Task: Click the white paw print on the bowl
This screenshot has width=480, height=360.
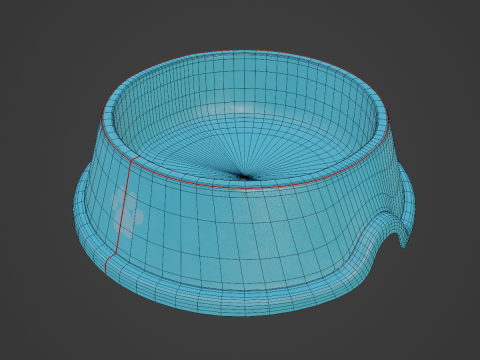Action: pyautogui.click(x=127, y=212)
